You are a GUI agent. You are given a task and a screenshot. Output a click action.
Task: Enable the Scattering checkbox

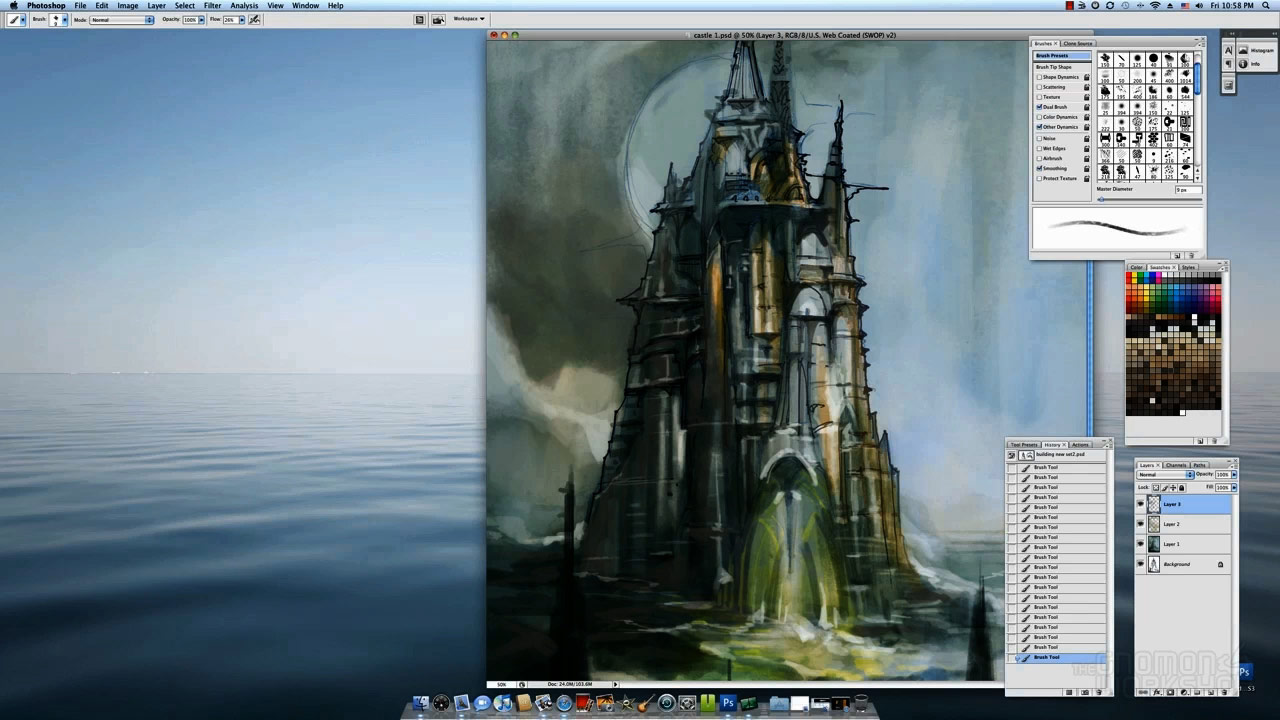pyautogui.click(x=1039, y=87)
